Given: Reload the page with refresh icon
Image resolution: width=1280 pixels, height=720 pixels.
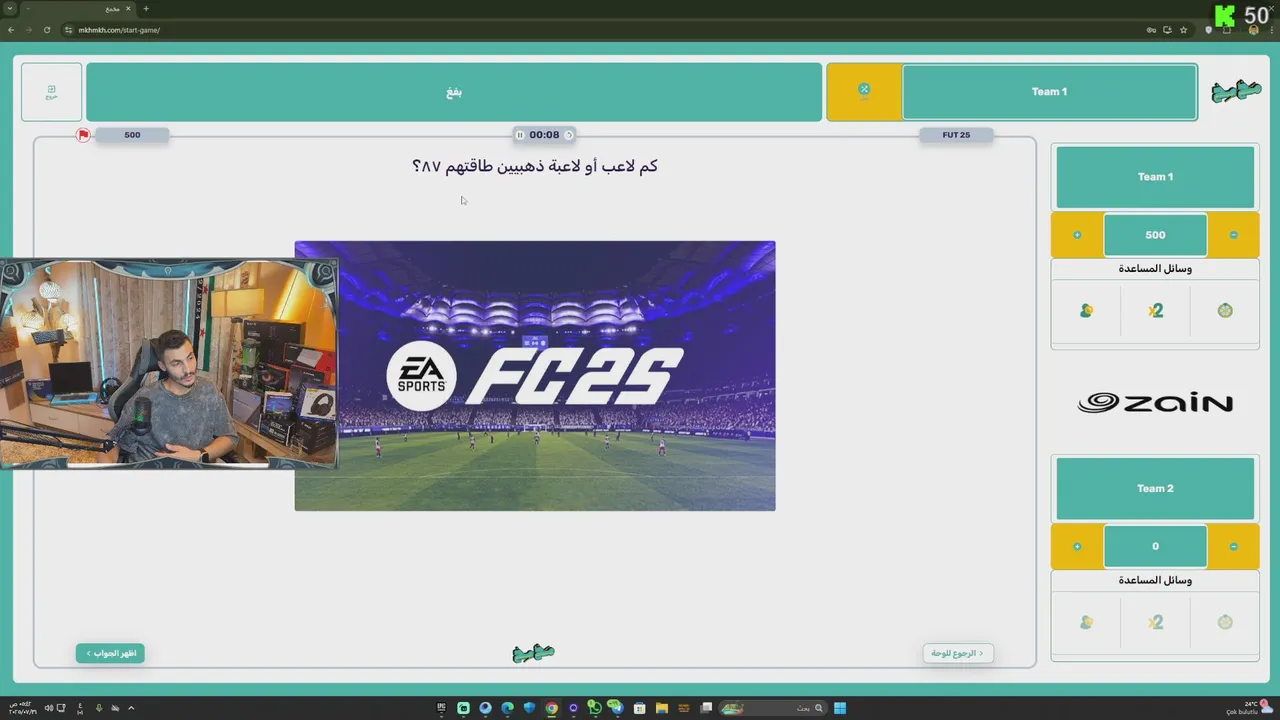Looking at the screenshot, I should 47,30.
